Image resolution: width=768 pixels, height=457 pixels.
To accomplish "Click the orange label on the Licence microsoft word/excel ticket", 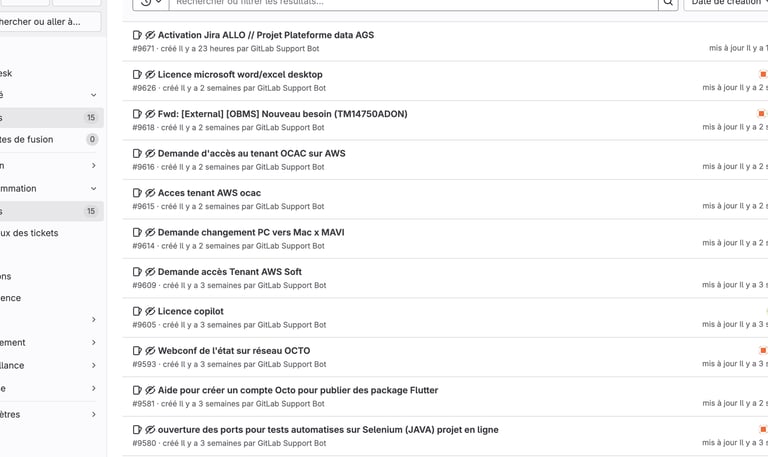I will [763, 74].
